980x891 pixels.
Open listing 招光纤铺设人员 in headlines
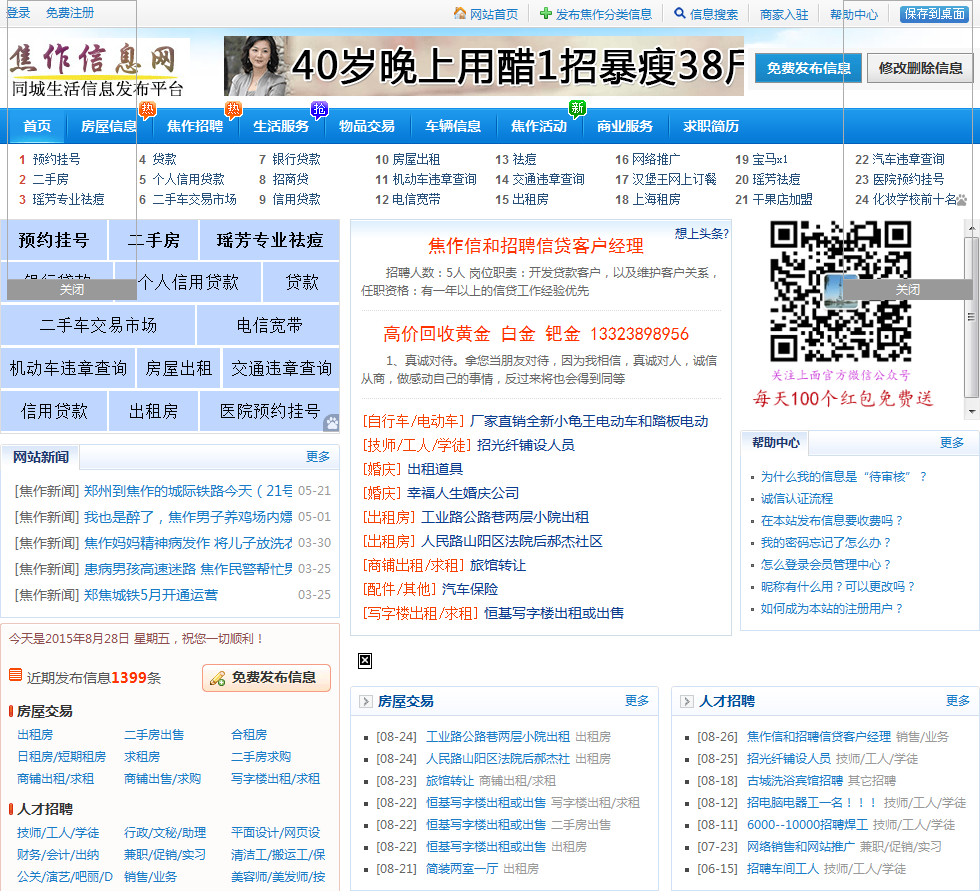pyautogui.click(x=526, y=445)
